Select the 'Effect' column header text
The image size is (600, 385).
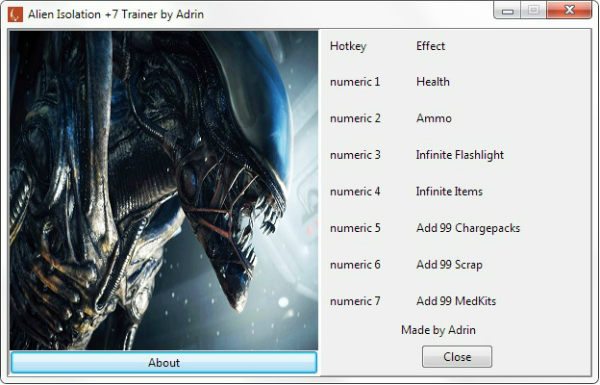[x=430, y=46]
